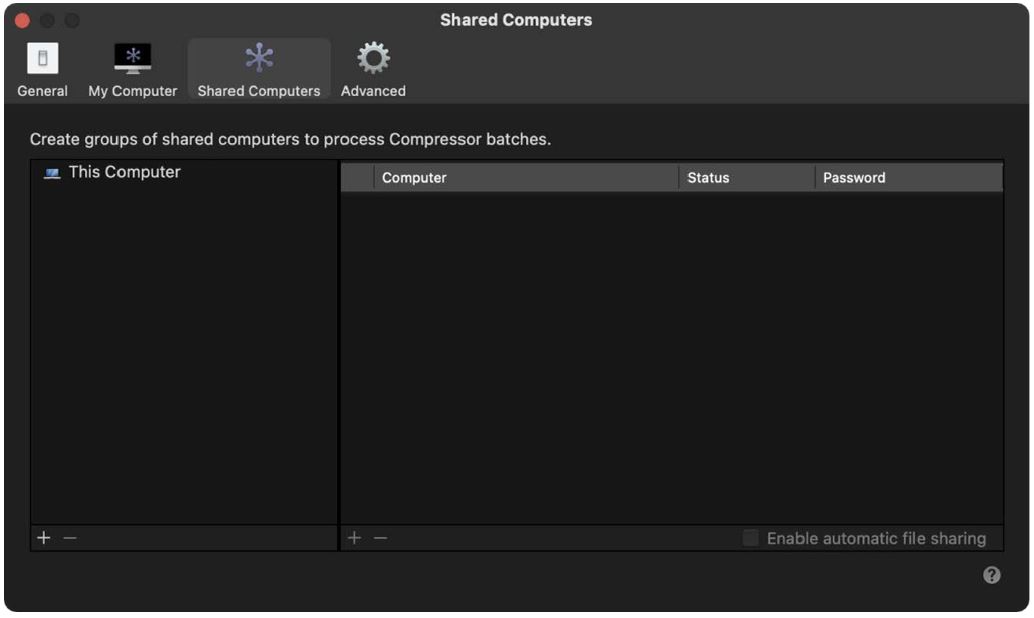This screenshot has width=1034, height=618.
Task: Click the Advanced tab label
Action: (373, 91)
